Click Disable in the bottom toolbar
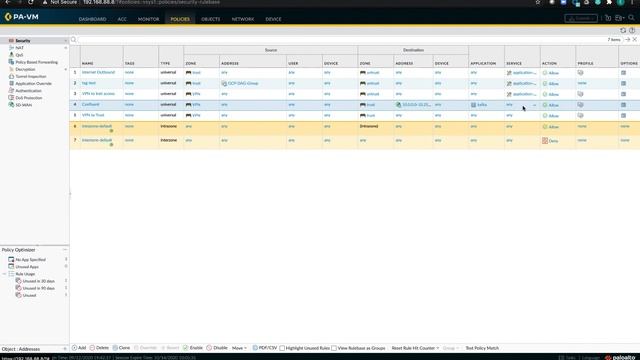This screenshot has width=640, height=360. click(x=217, y=348)
